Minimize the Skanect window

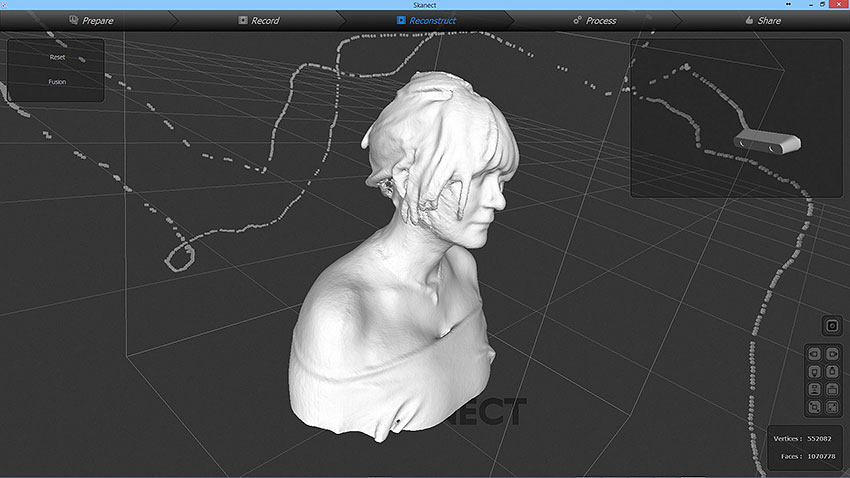pos(810,4)
